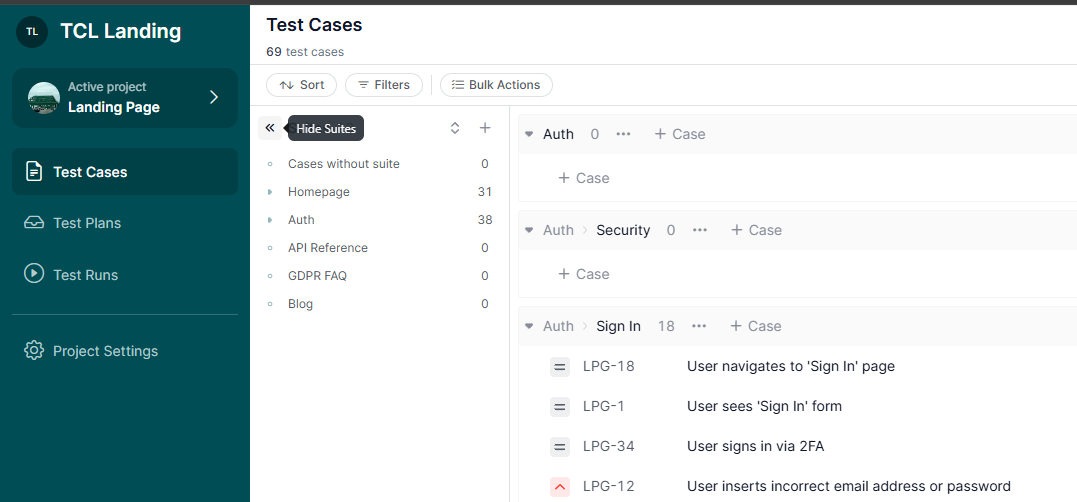
Task: Click the priority icon of LPG-18
Action: pyautogui.click(x=560, y=367)
